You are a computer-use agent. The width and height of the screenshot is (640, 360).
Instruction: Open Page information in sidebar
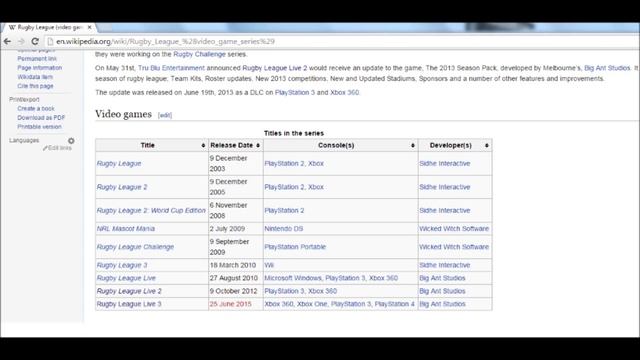40,68
